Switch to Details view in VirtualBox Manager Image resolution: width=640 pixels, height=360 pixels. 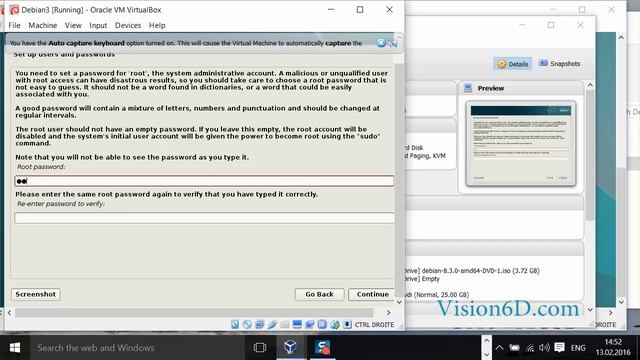(x=513, y=64)
